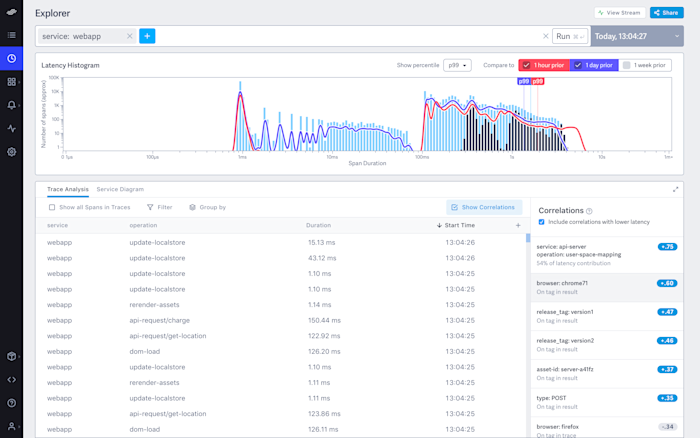
Task: Sort by operation column header
Action: coord(143,225)
